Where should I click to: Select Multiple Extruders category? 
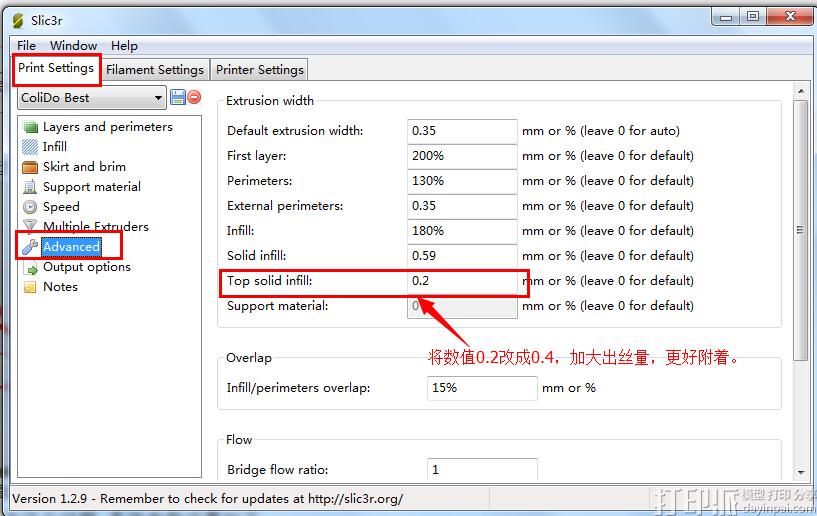click(x=96, y=227)
